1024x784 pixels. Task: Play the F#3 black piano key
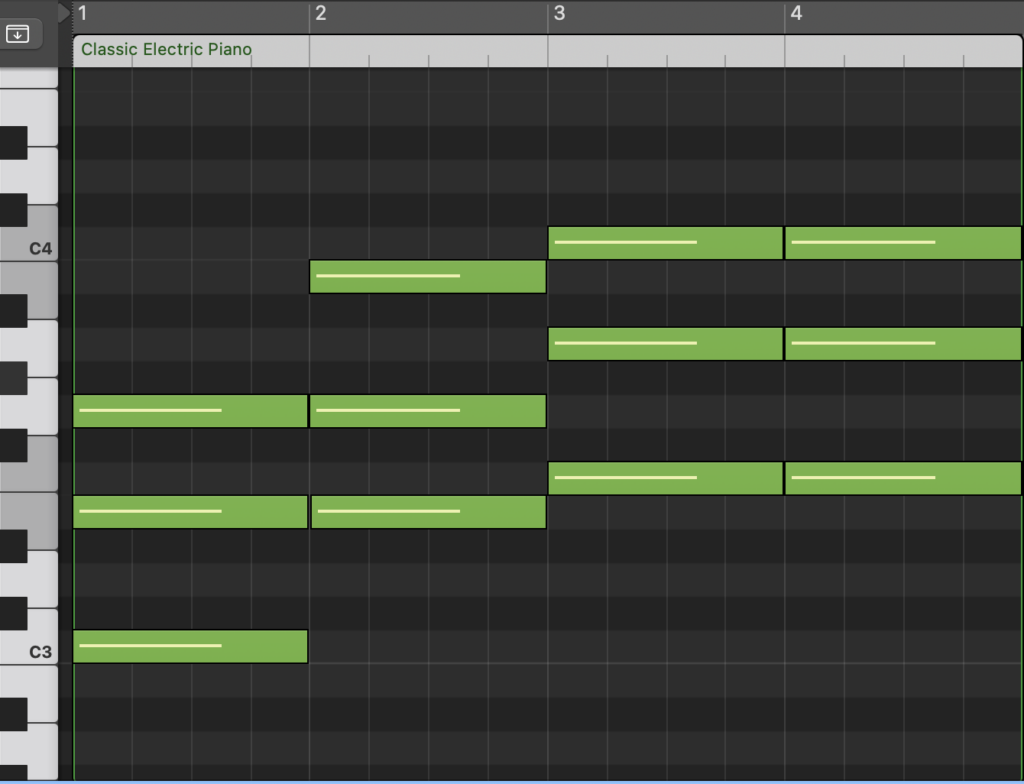(13, 445)
